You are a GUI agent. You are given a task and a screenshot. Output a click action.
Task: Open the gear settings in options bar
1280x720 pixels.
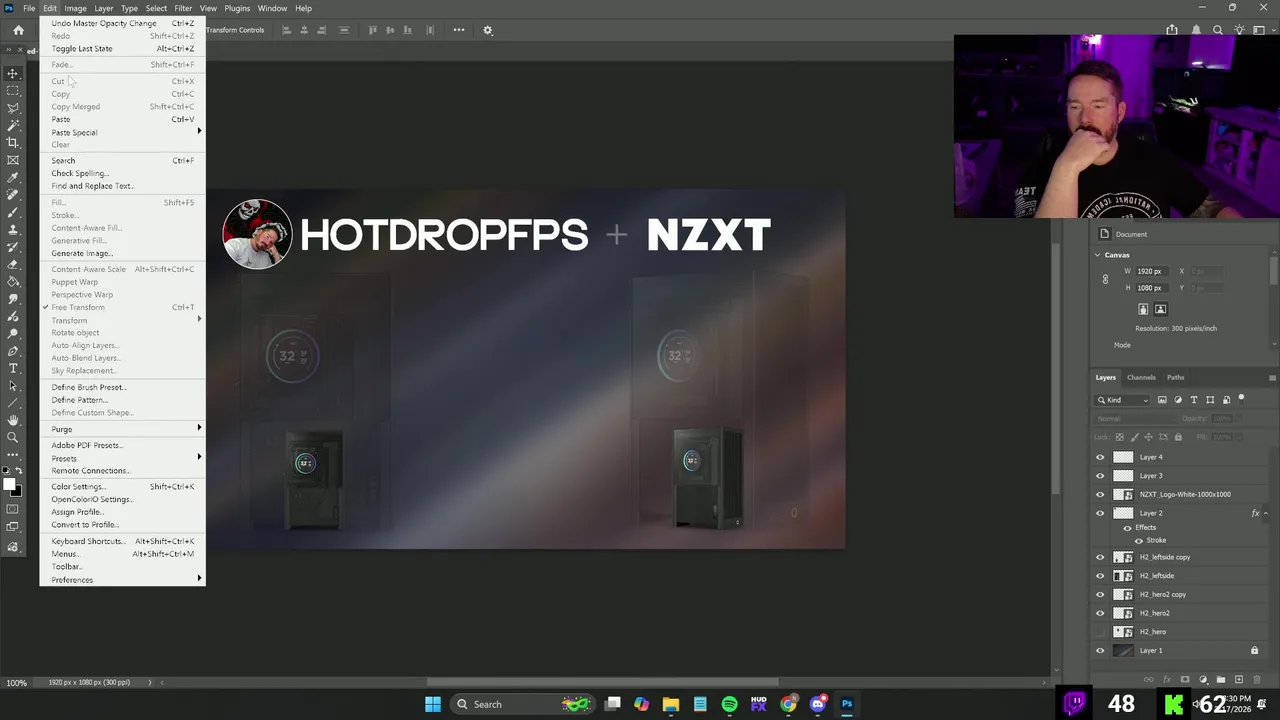point(488,30)
